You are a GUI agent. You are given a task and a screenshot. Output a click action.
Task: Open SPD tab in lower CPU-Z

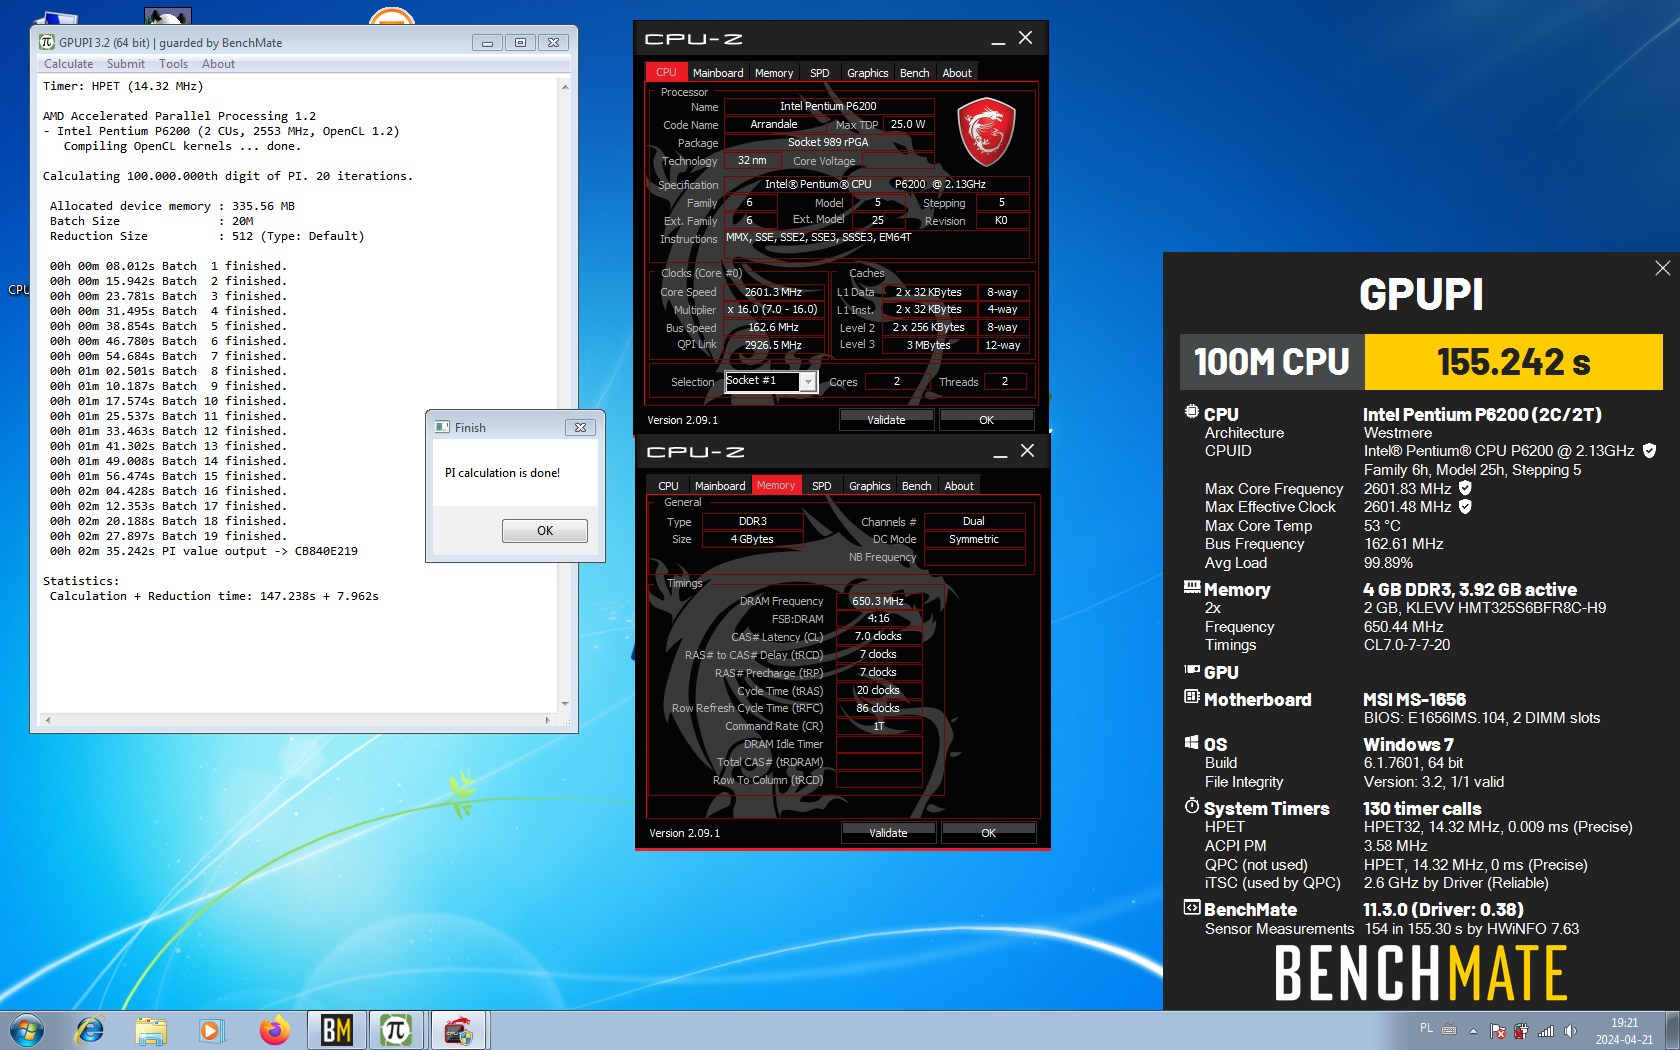pyautogui.click(x=822, y=486)
